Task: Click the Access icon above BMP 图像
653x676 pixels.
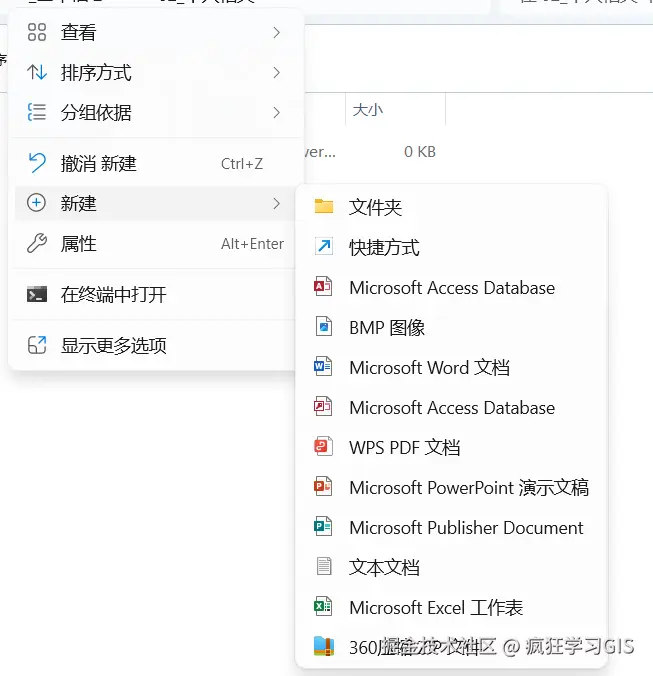Action: point(323,287)
